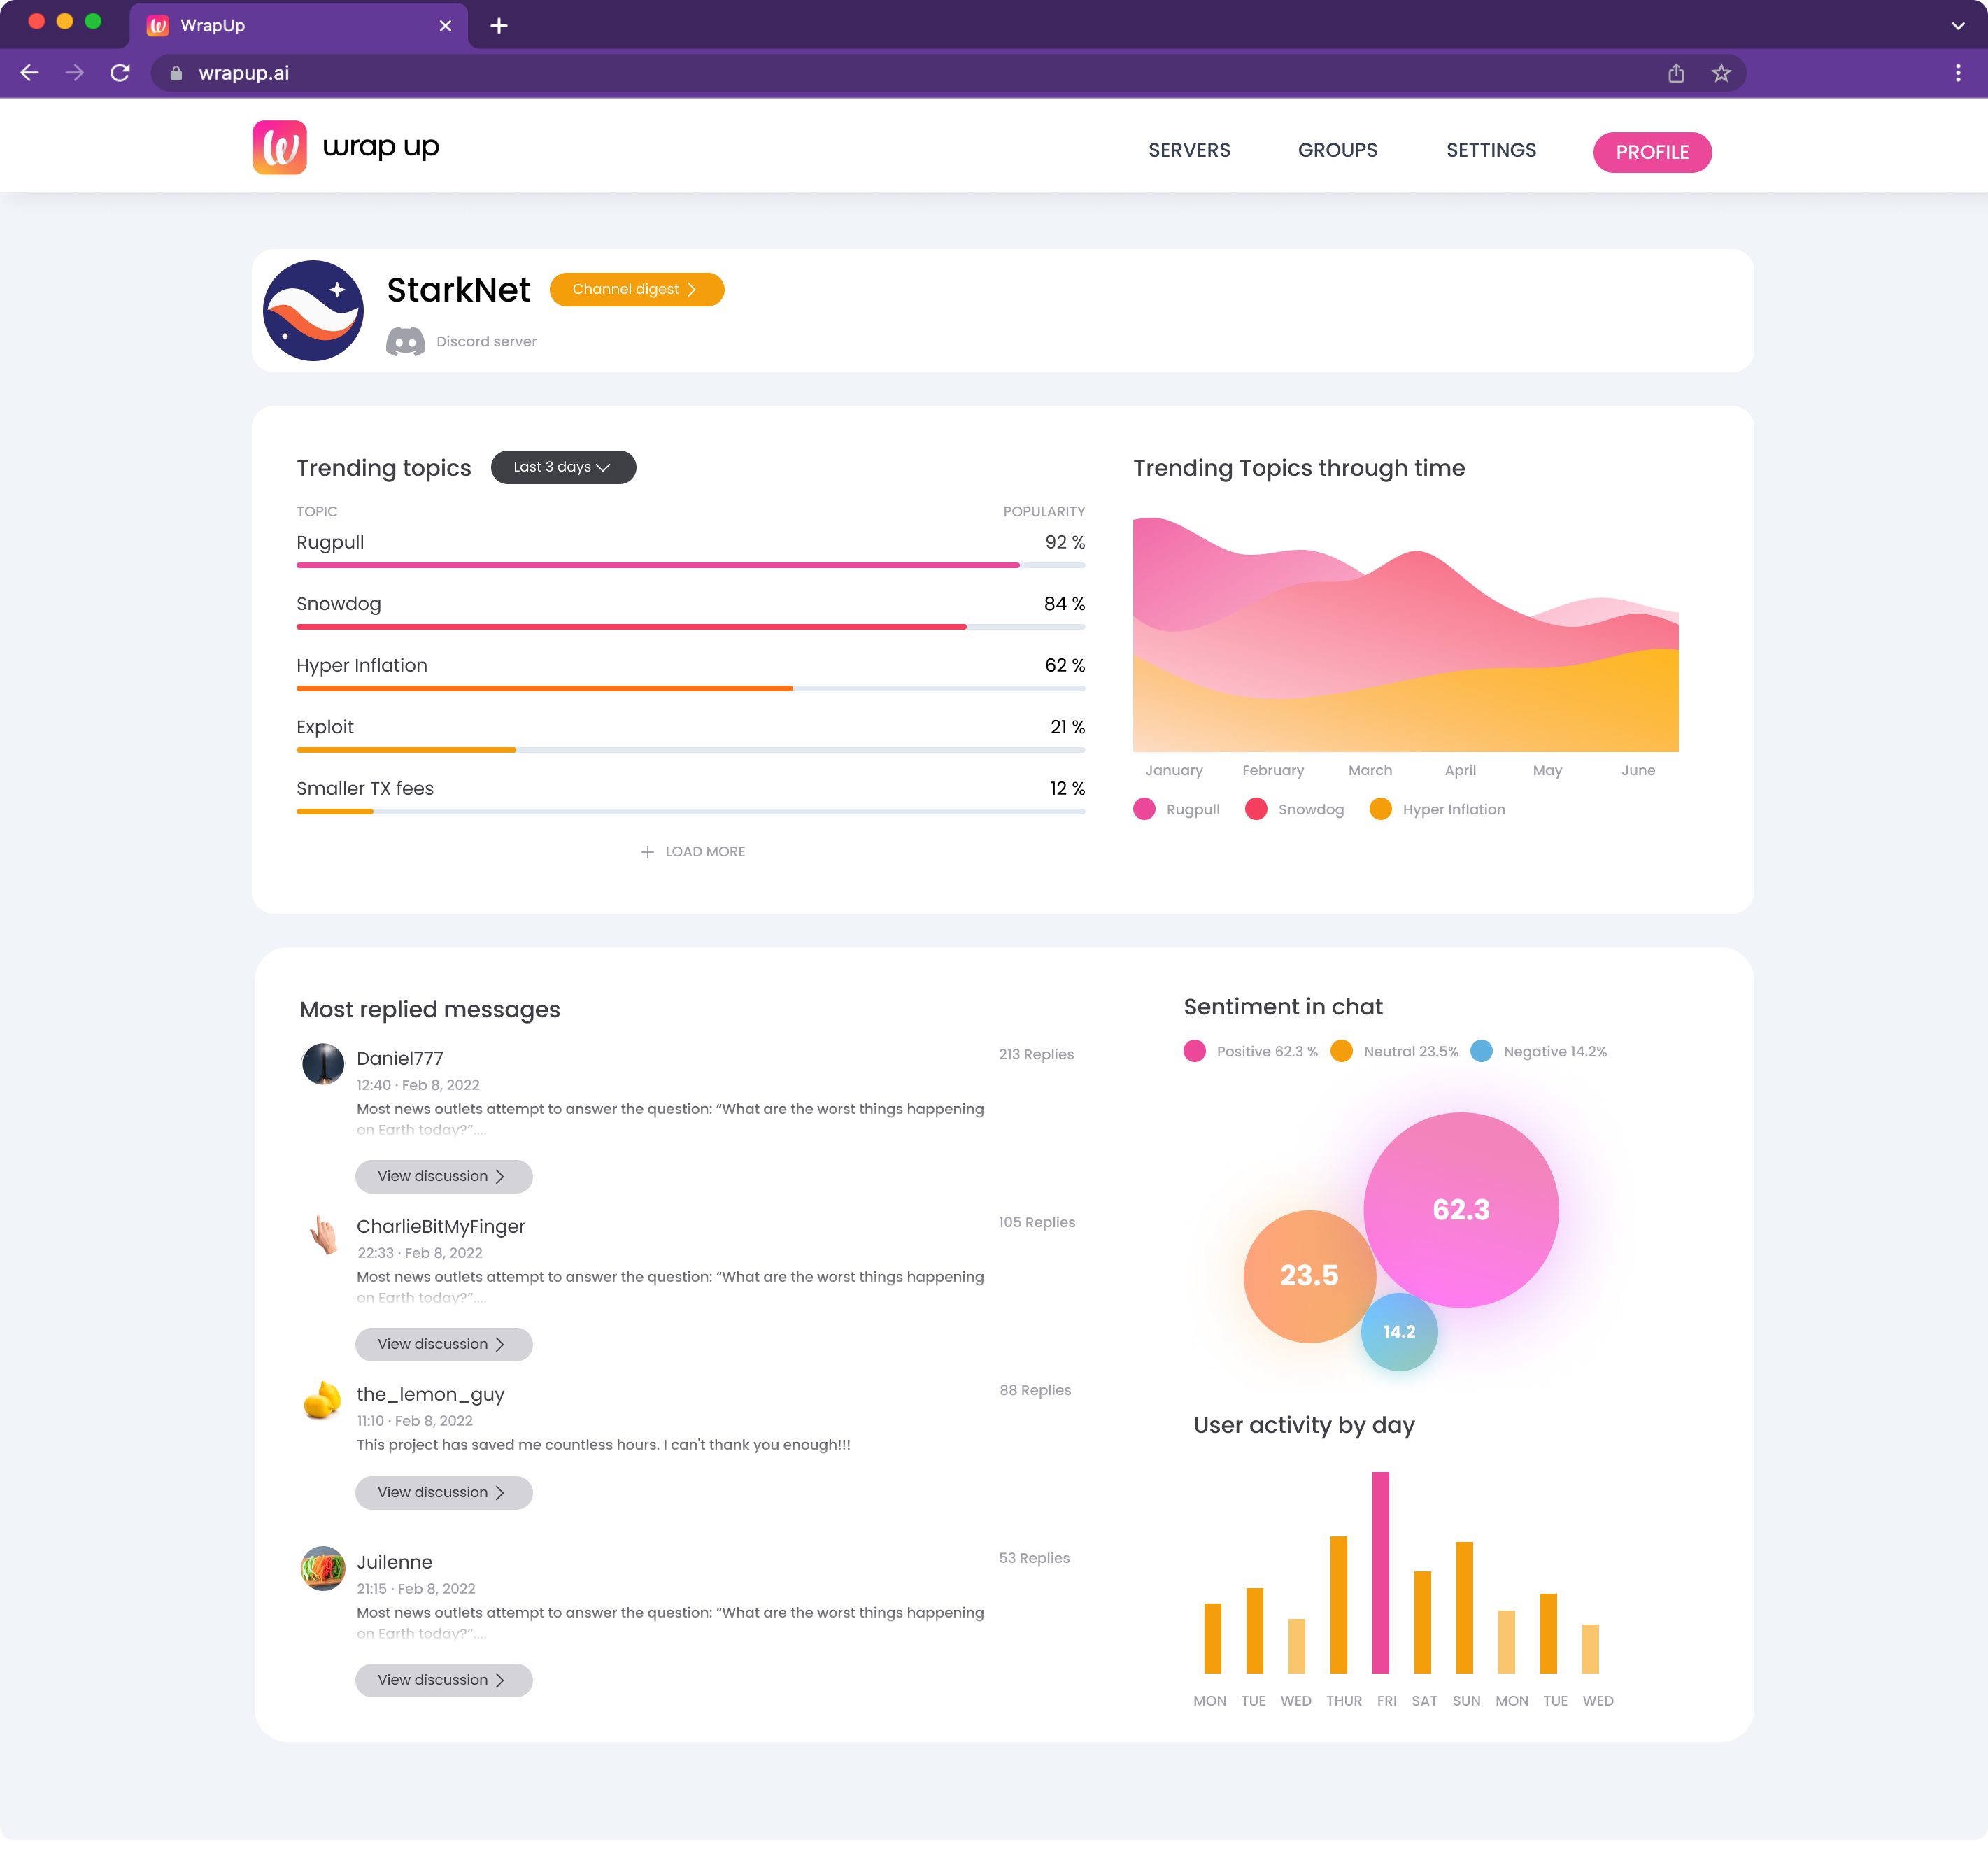Click the username Daniel777
The image size is (1988, 1861).
400,1058
